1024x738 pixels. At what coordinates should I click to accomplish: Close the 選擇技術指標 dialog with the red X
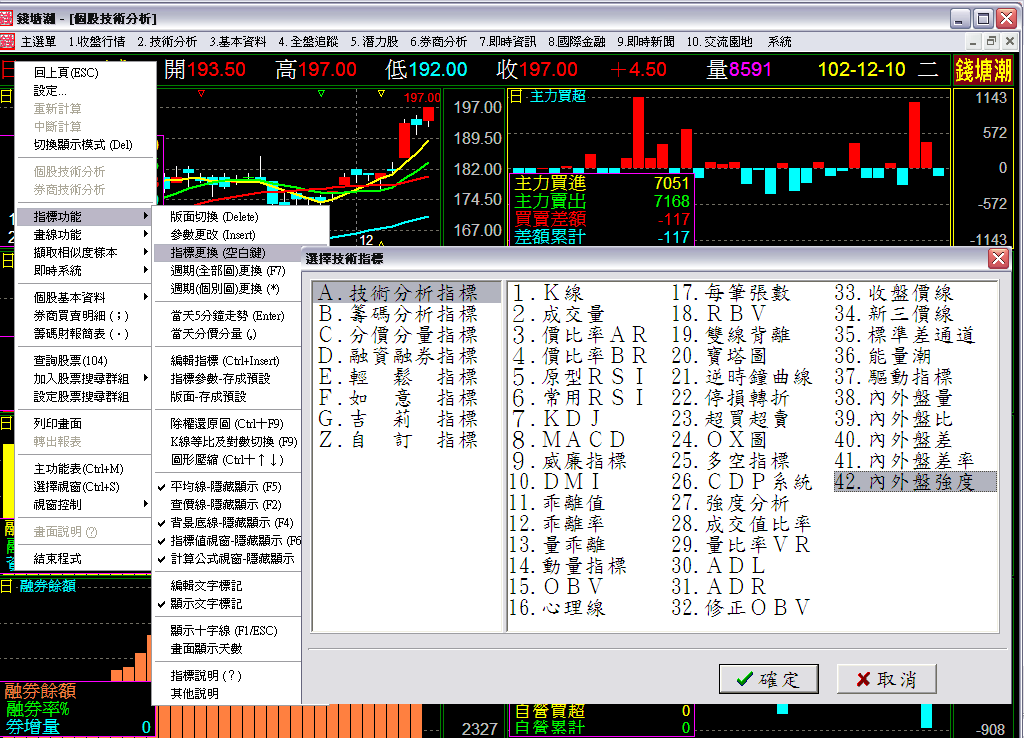(998, 259)
